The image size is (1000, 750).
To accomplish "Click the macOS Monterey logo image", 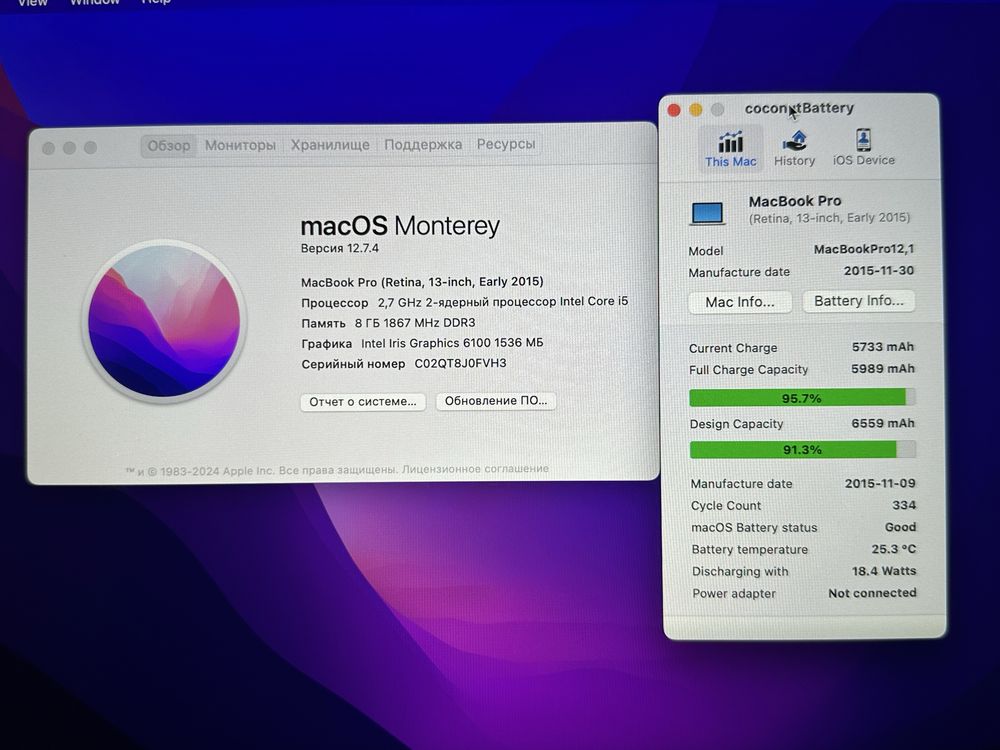I will [x=164, y=321].
